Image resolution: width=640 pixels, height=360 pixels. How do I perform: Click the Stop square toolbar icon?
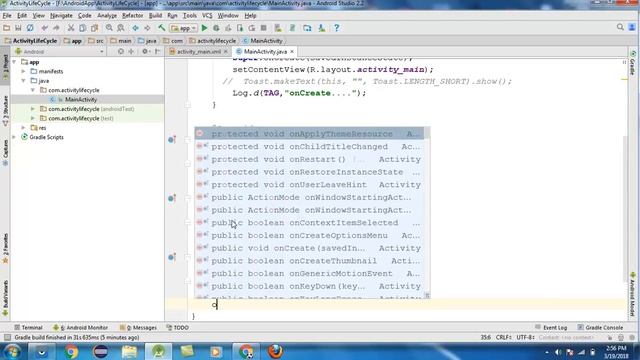pos(264,28)
